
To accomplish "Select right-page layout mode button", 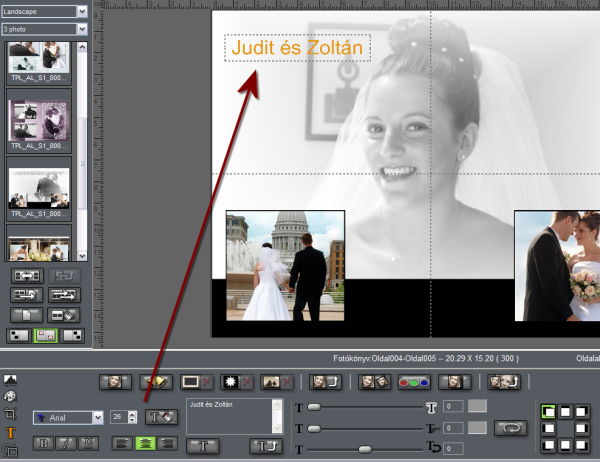I will pyautogui.click(x=72, y=335).
